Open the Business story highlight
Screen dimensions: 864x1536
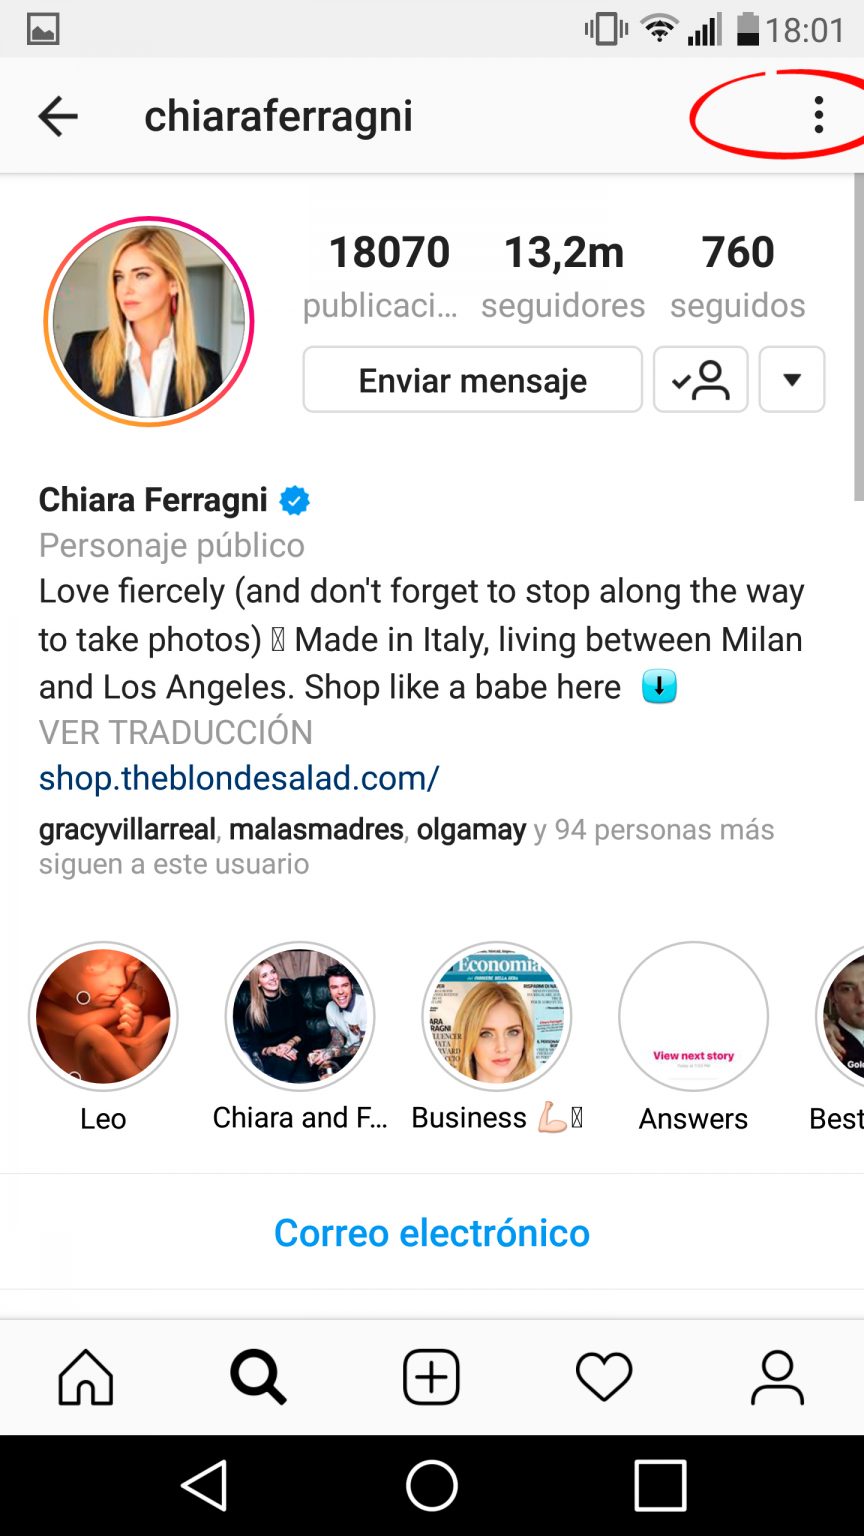pos(497,1016)
